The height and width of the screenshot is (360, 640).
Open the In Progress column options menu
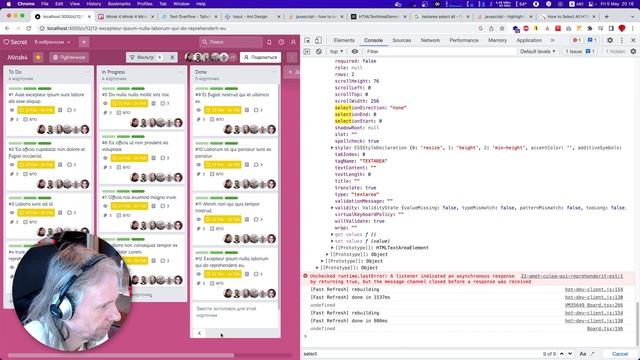(x=180, y=72)
